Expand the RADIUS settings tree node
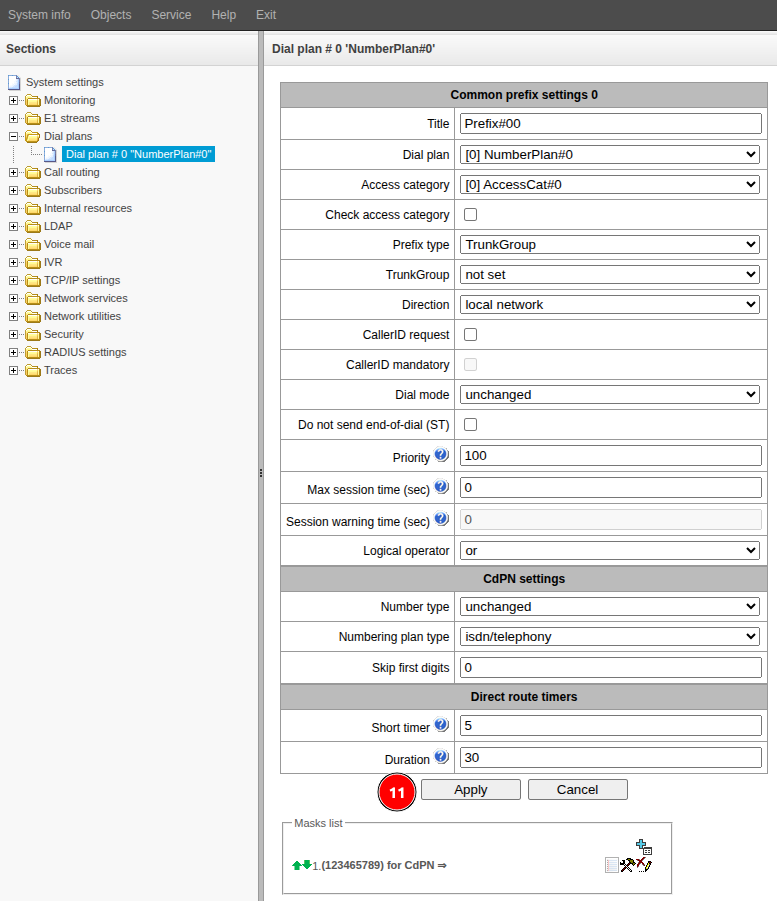 (13, 352)
